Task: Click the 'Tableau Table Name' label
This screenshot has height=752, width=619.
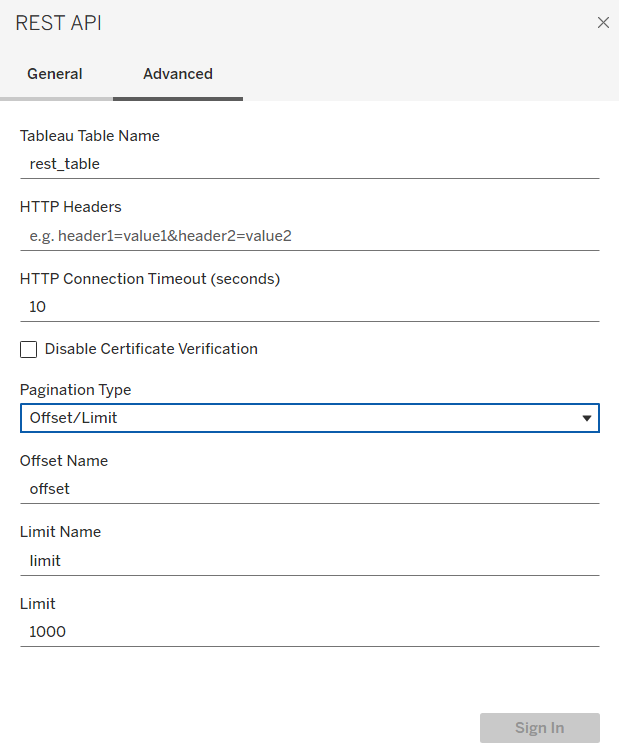Action: coord(90,136)
